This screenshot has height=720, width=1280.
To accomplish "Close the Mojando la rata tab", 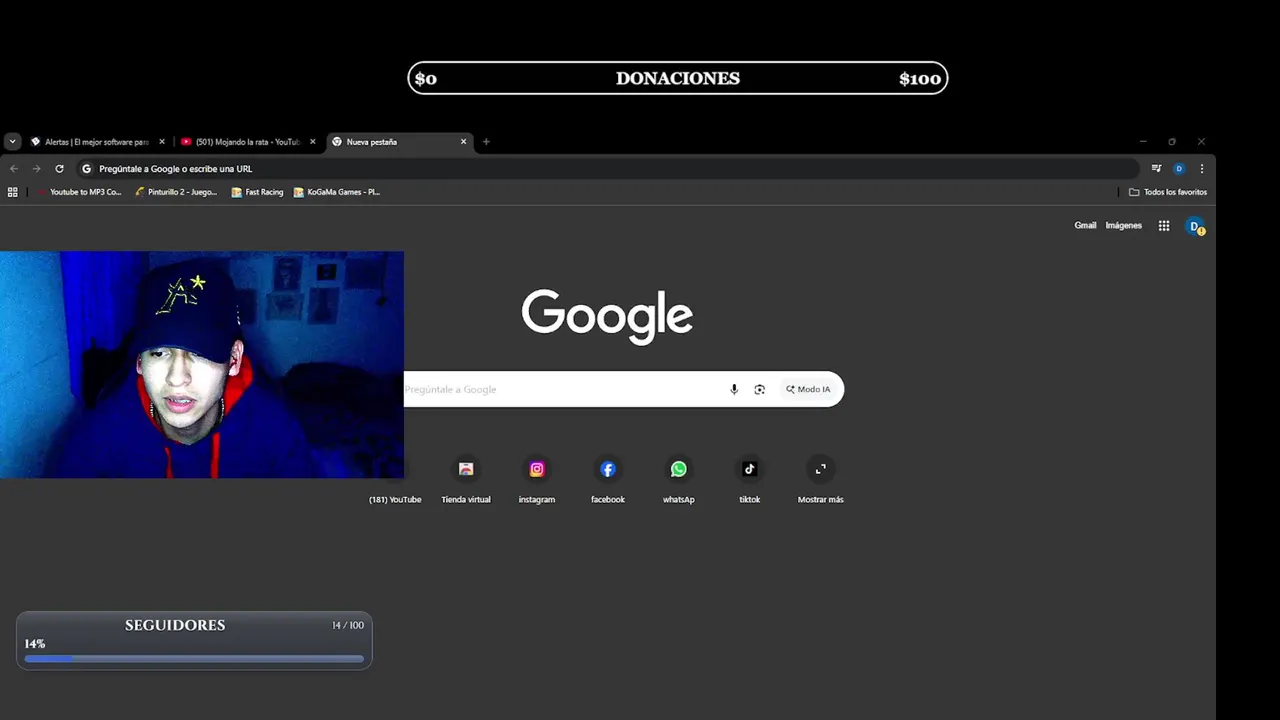I will click(x=312, y=142).
